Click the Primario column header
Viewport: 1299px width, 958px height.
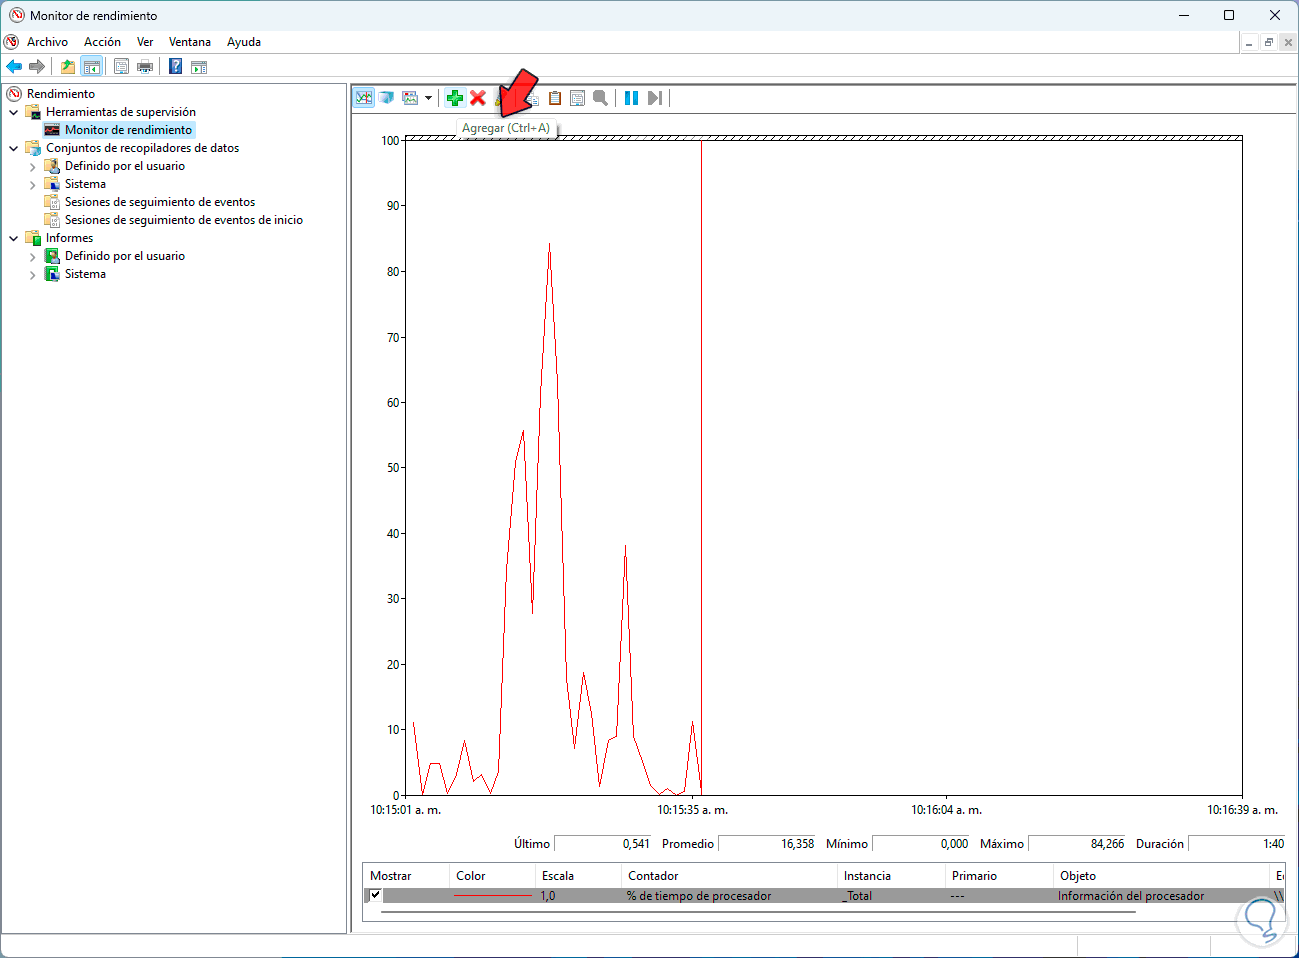(999, 876)
